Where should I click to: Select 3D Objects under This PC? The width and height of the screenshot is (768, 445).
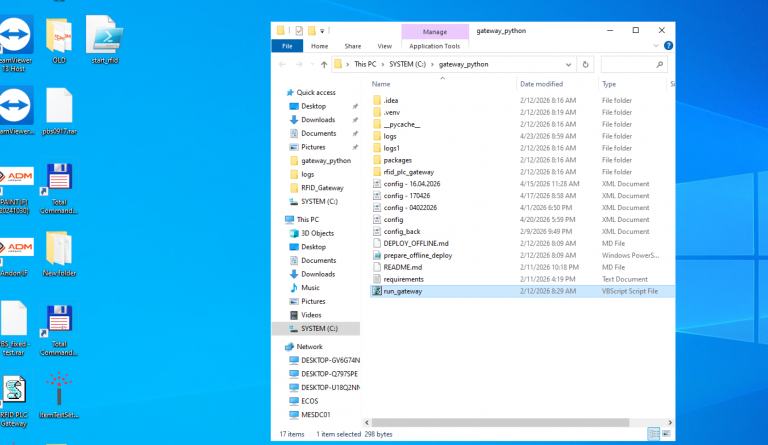tap(317, 234)
